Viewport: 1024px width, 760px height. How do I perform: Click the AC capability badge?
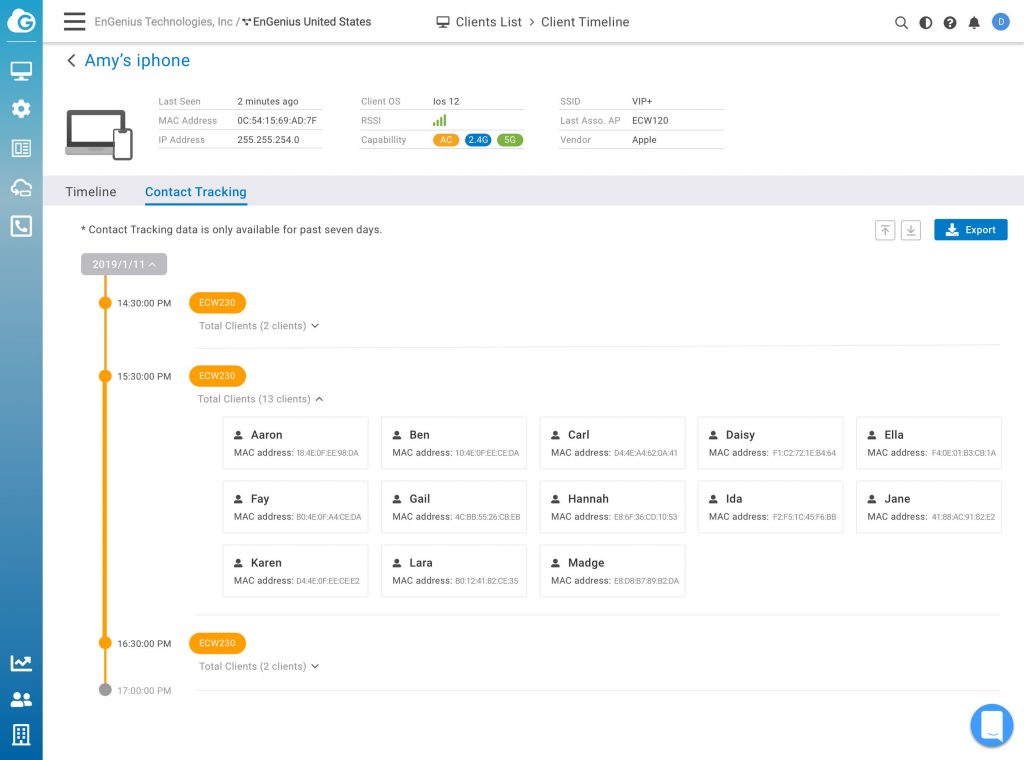(x=446, y=140)
